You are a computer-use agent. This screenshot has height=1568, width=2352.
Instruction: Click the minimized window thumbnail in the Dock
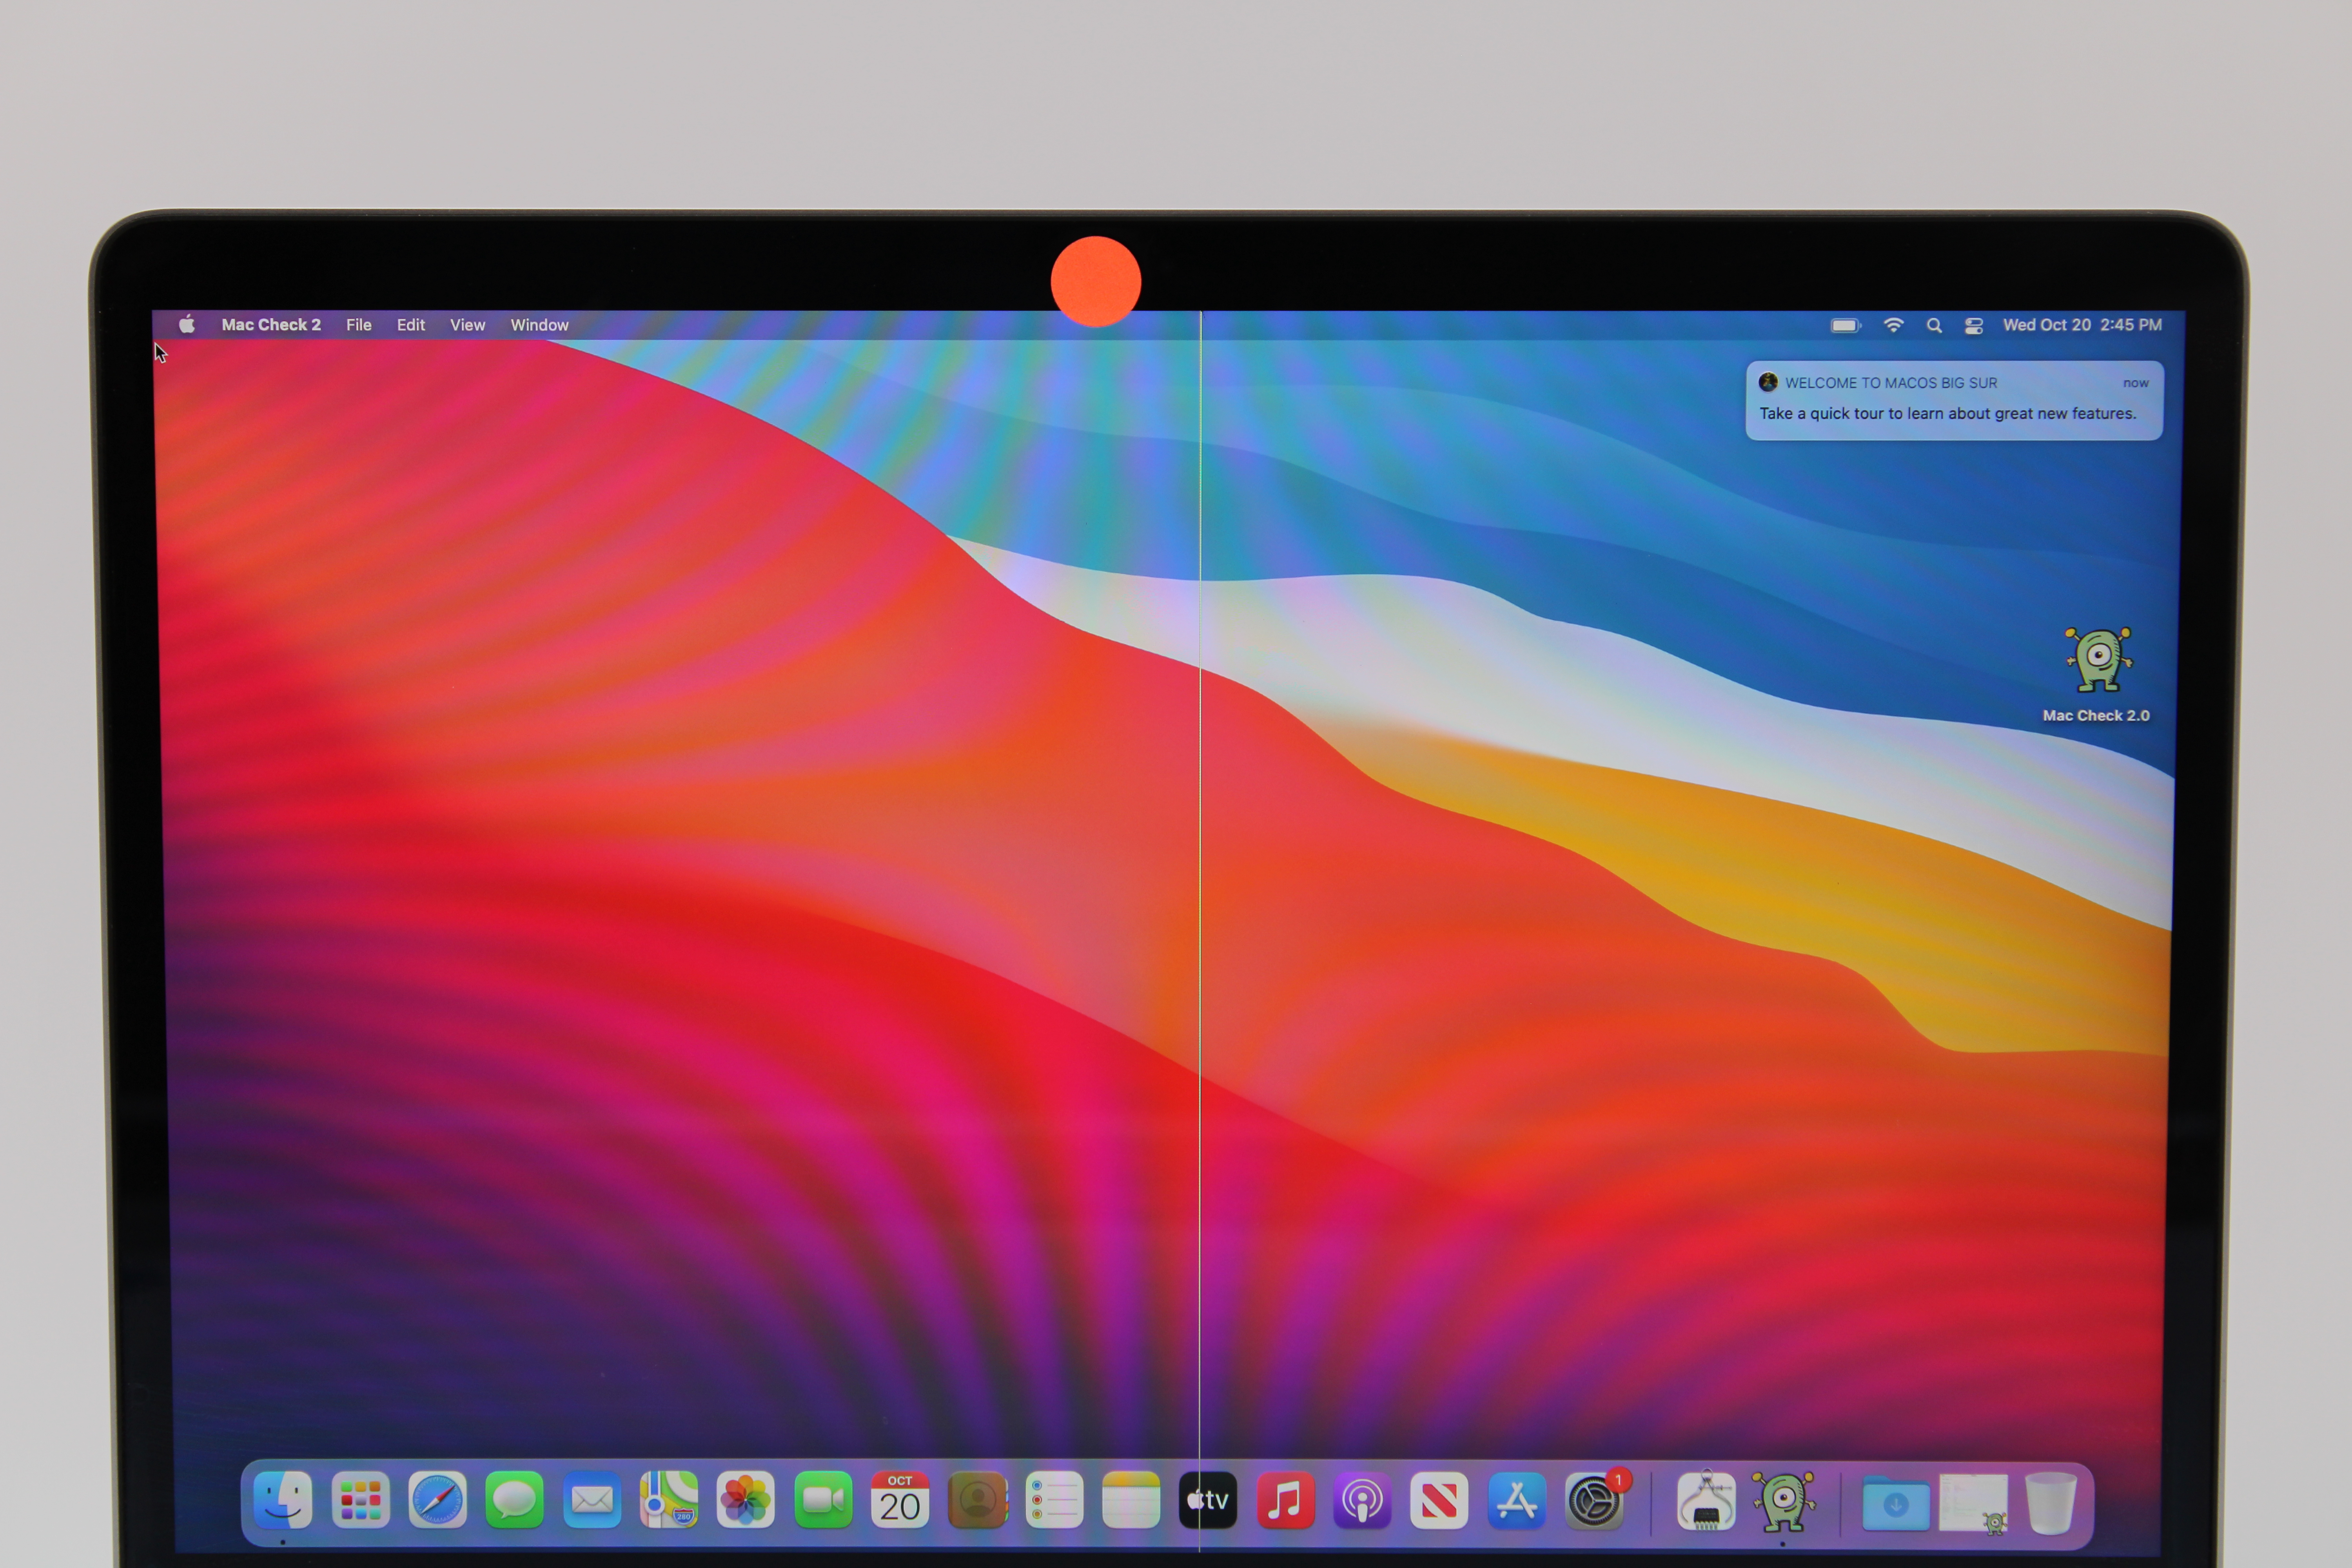tap(1973, 1502)
